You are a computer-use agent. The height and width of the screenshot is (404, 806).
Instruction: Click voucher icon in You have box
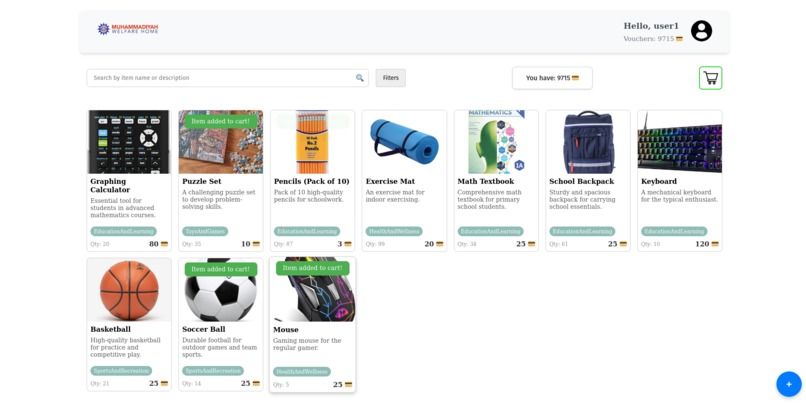click(575, 78)
